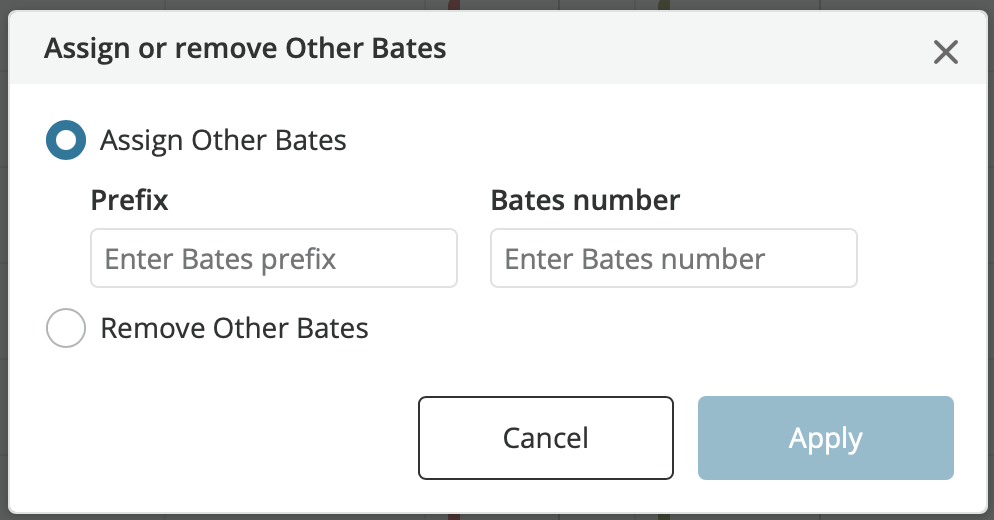Choose the filled blue radio circle

click(x=66, y=140)
